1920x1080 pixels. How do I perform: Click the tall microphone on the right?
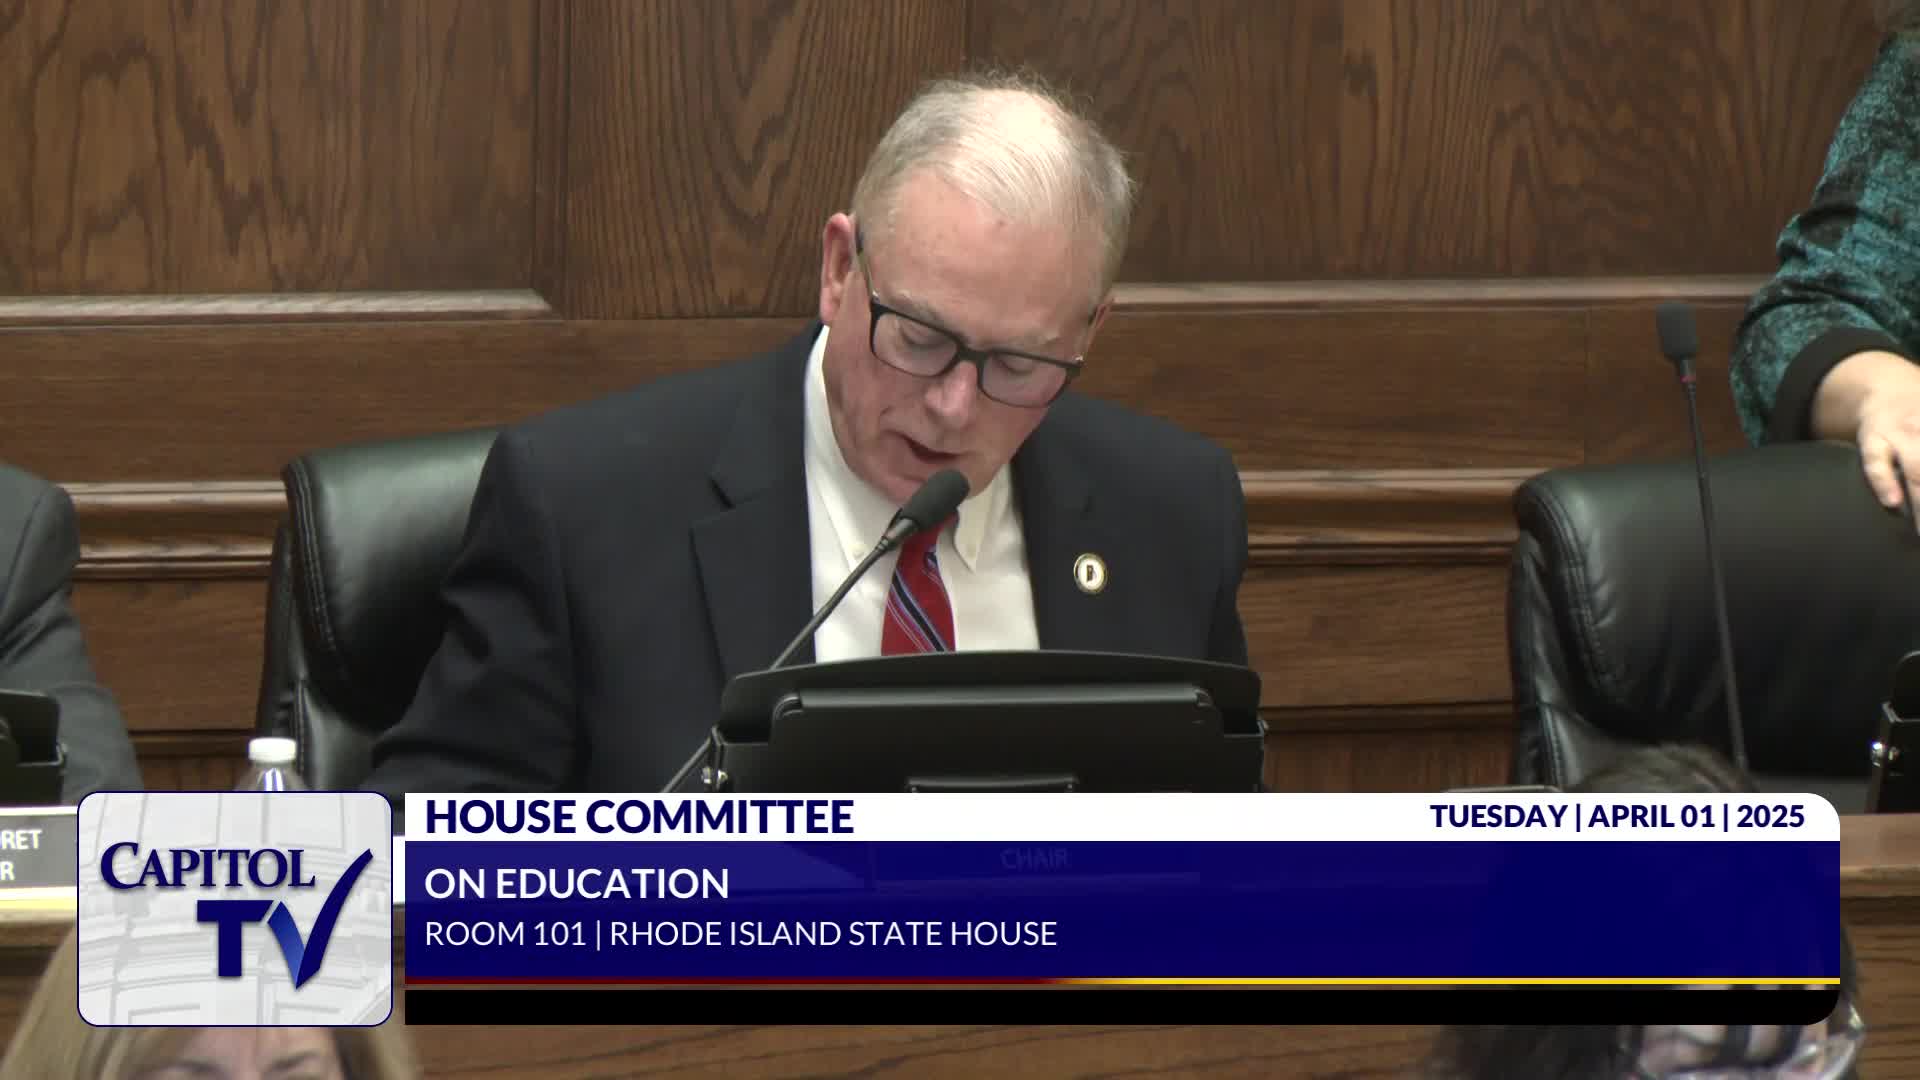pos(1677,331)
